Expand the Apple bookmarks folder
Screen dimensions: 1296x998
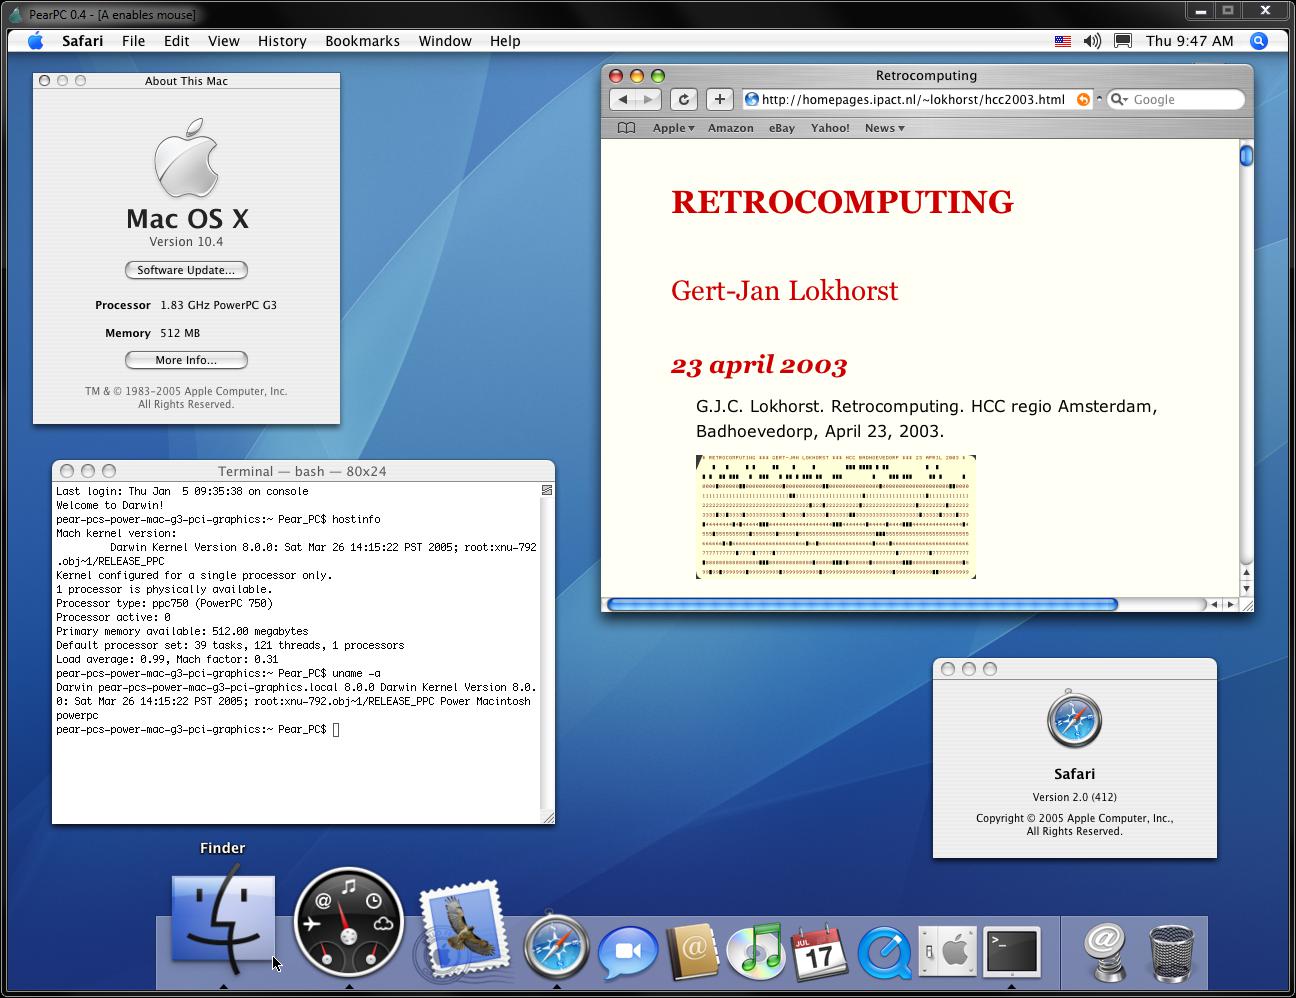point(673,128)
